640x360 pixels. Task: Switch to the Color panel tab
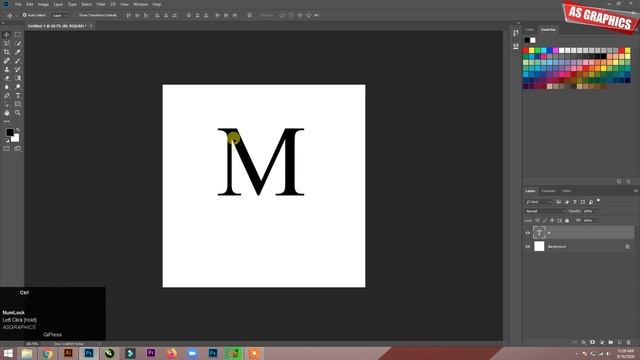click(x=530, y=29)
